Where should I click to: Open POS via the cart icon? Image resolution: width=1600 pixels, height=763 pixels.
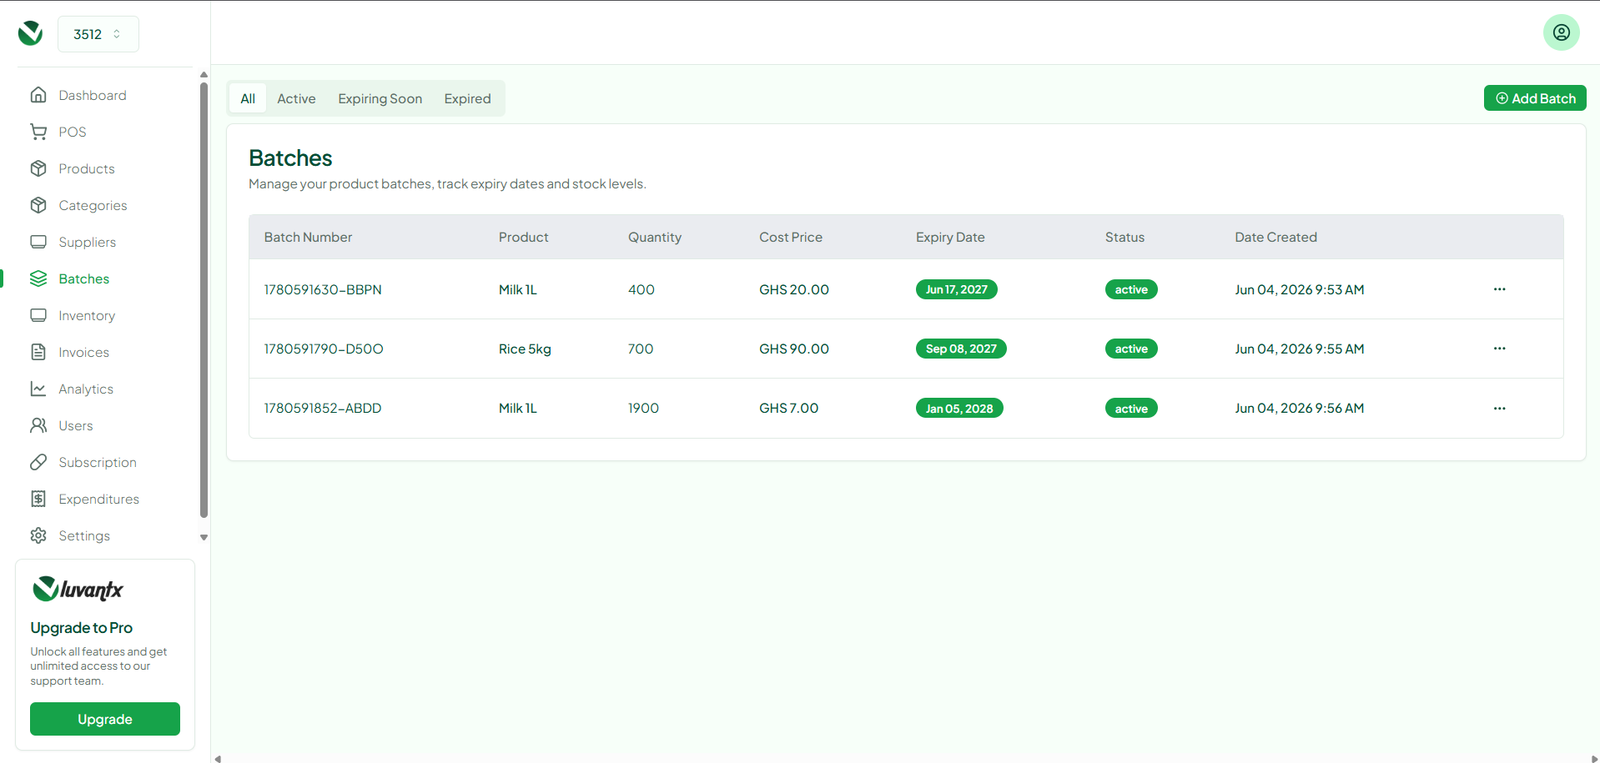[x=38, y=132]
